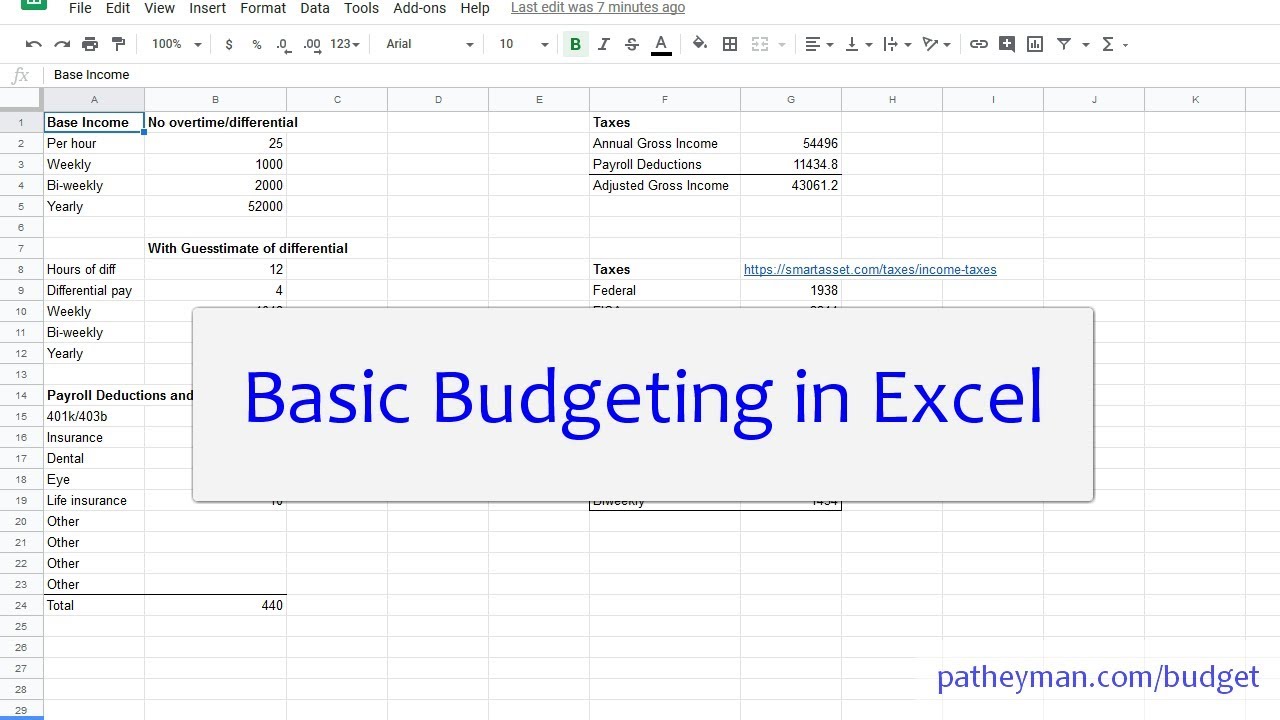Select cell 'Life insurance'

(x=94, y=500)
